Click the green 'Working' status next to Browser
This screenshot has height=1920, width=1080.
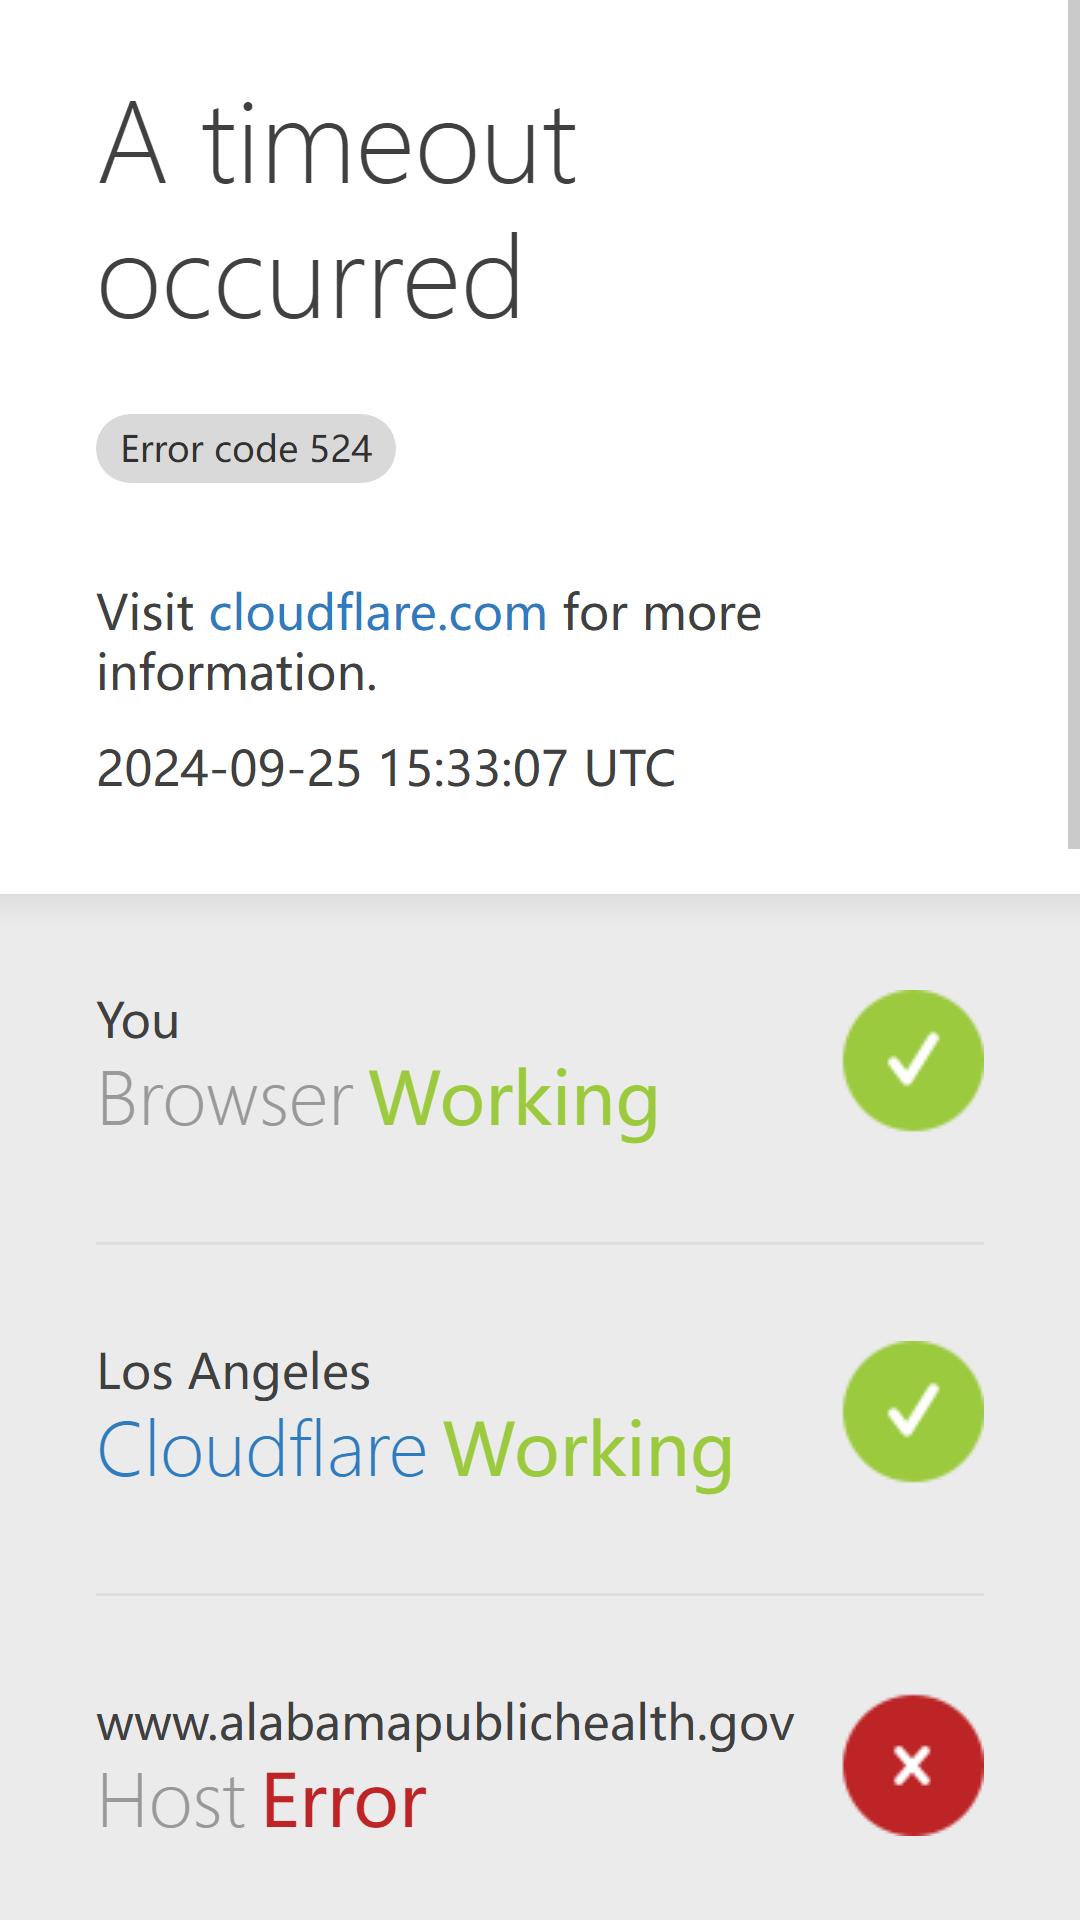(x=514, y=1098)
